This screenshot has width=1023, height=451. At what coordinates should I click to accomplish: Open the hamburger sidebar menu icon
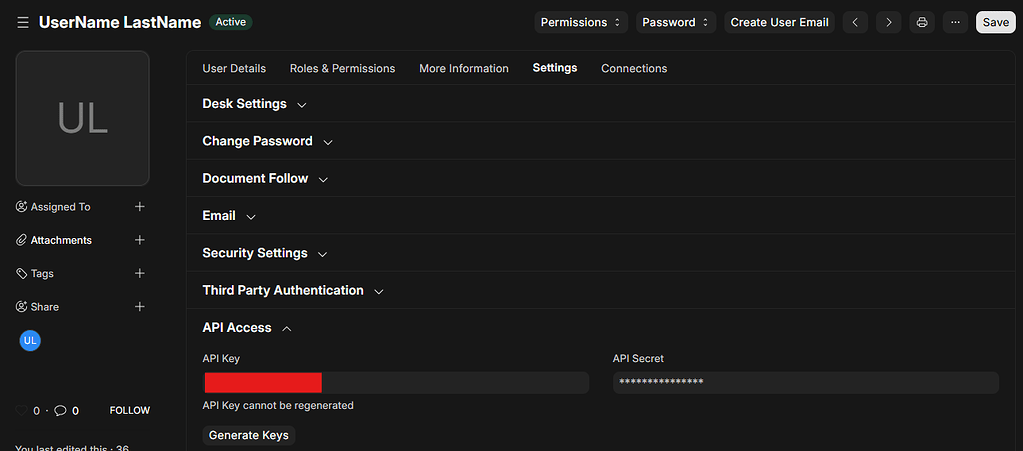click(22, 22)
